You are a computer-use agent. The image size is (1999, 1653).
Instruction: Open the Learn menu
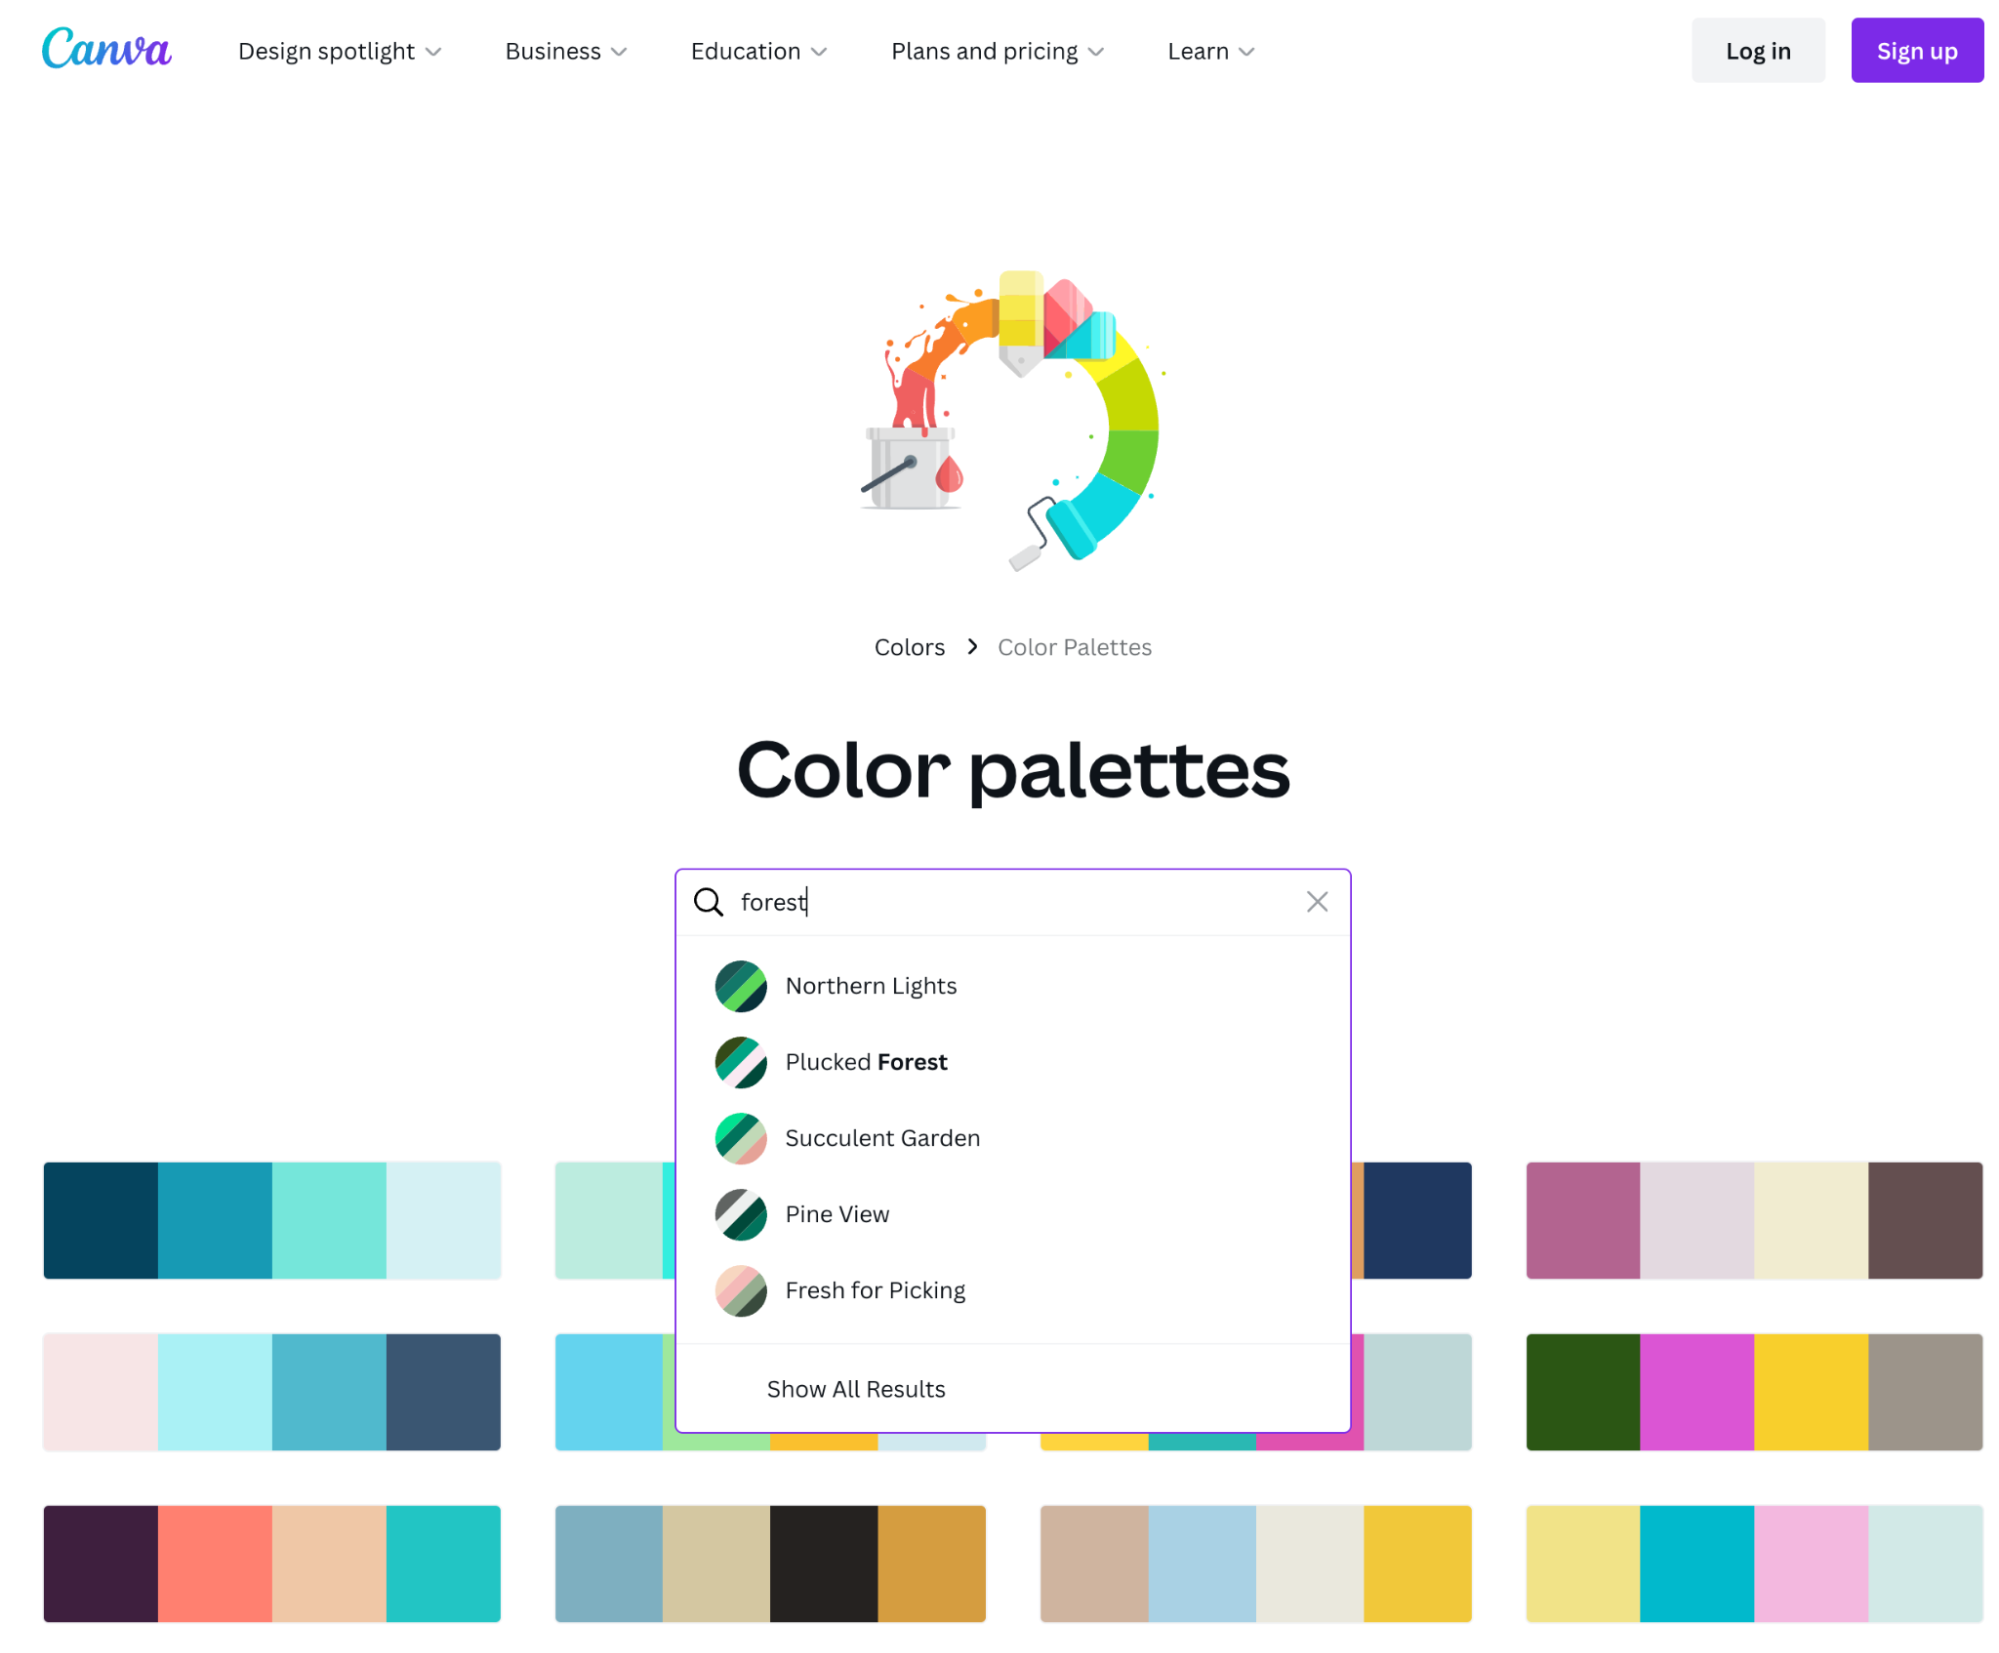coord(1207,50)
